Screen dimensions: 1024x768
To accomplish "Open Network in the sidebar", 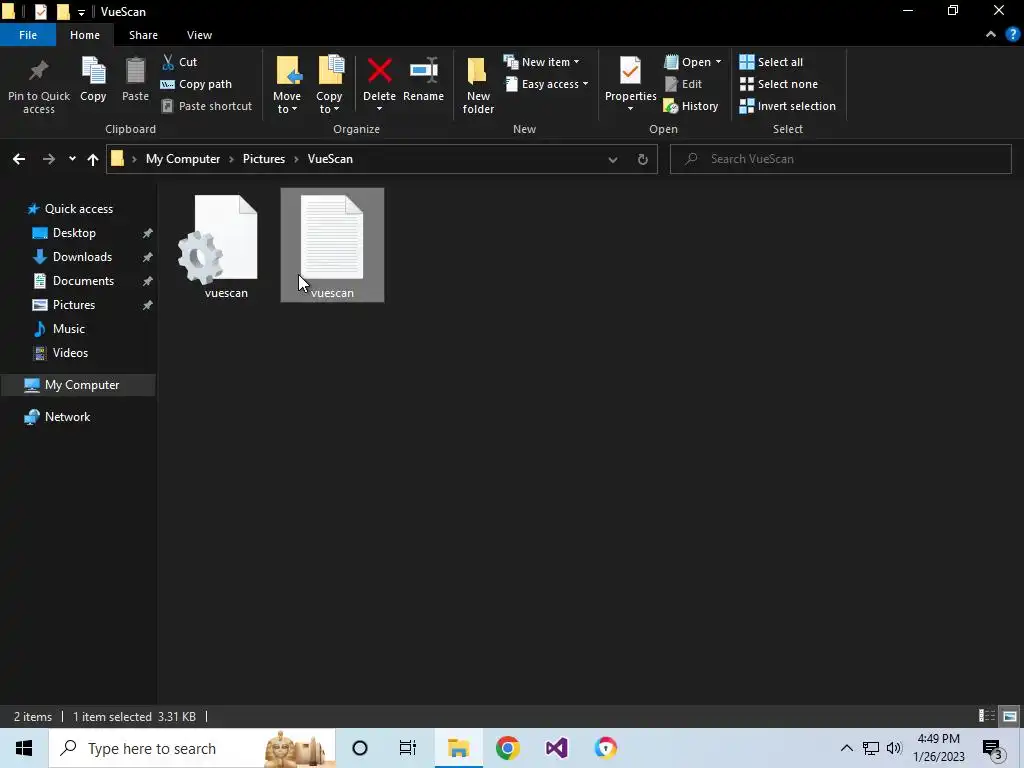I will click(x=67, y=417).
